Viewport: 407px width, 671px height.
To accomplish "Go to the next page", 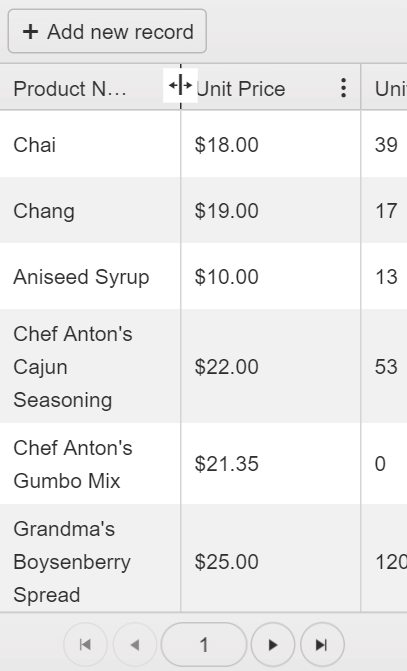I will click(x=273, y=644).
